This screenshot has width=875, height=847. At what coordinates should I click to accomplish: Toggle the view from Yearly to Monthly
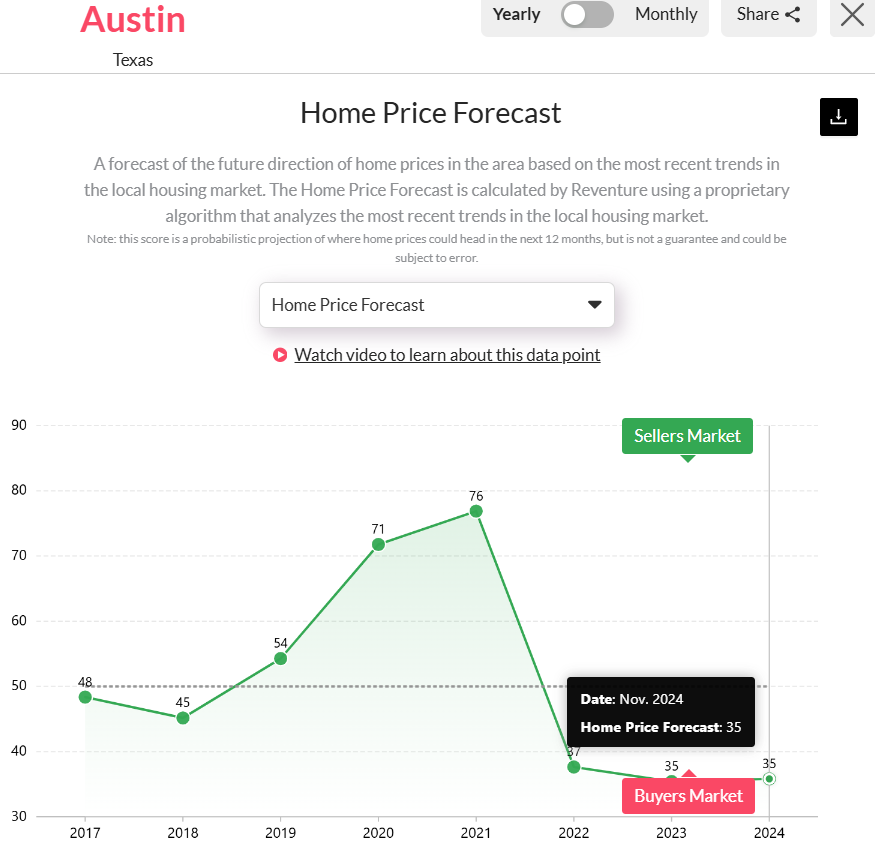pyautogui.click(x=588, y=15)
